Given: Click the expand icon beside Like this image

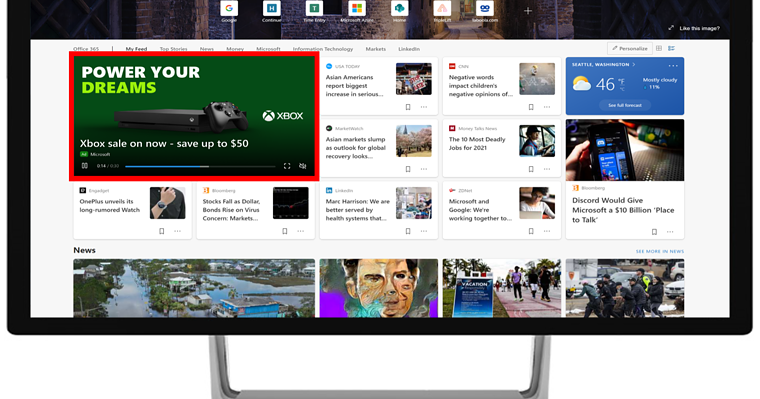Looking at the screenshot, I should [x=671, y=28].
